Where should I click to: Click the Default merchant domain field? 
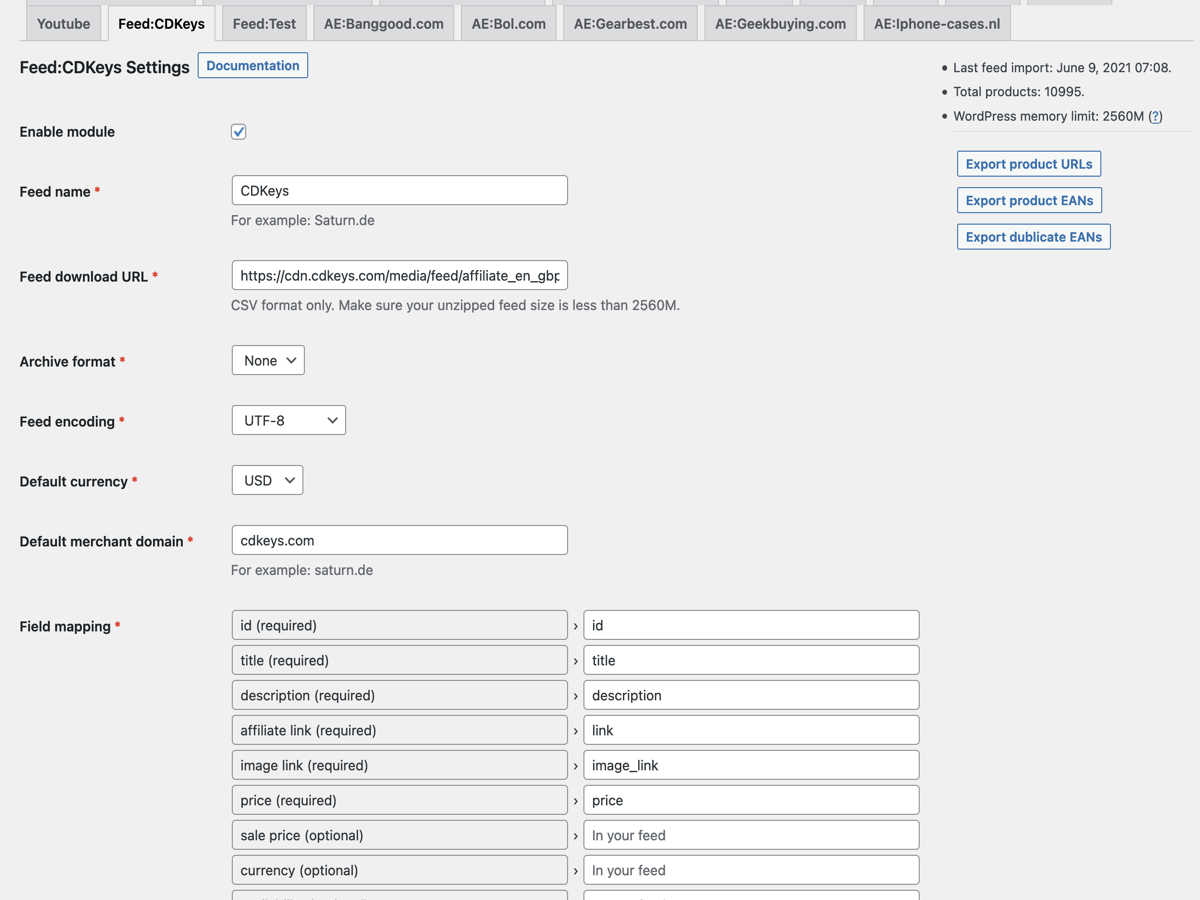[x=400, y=540]
